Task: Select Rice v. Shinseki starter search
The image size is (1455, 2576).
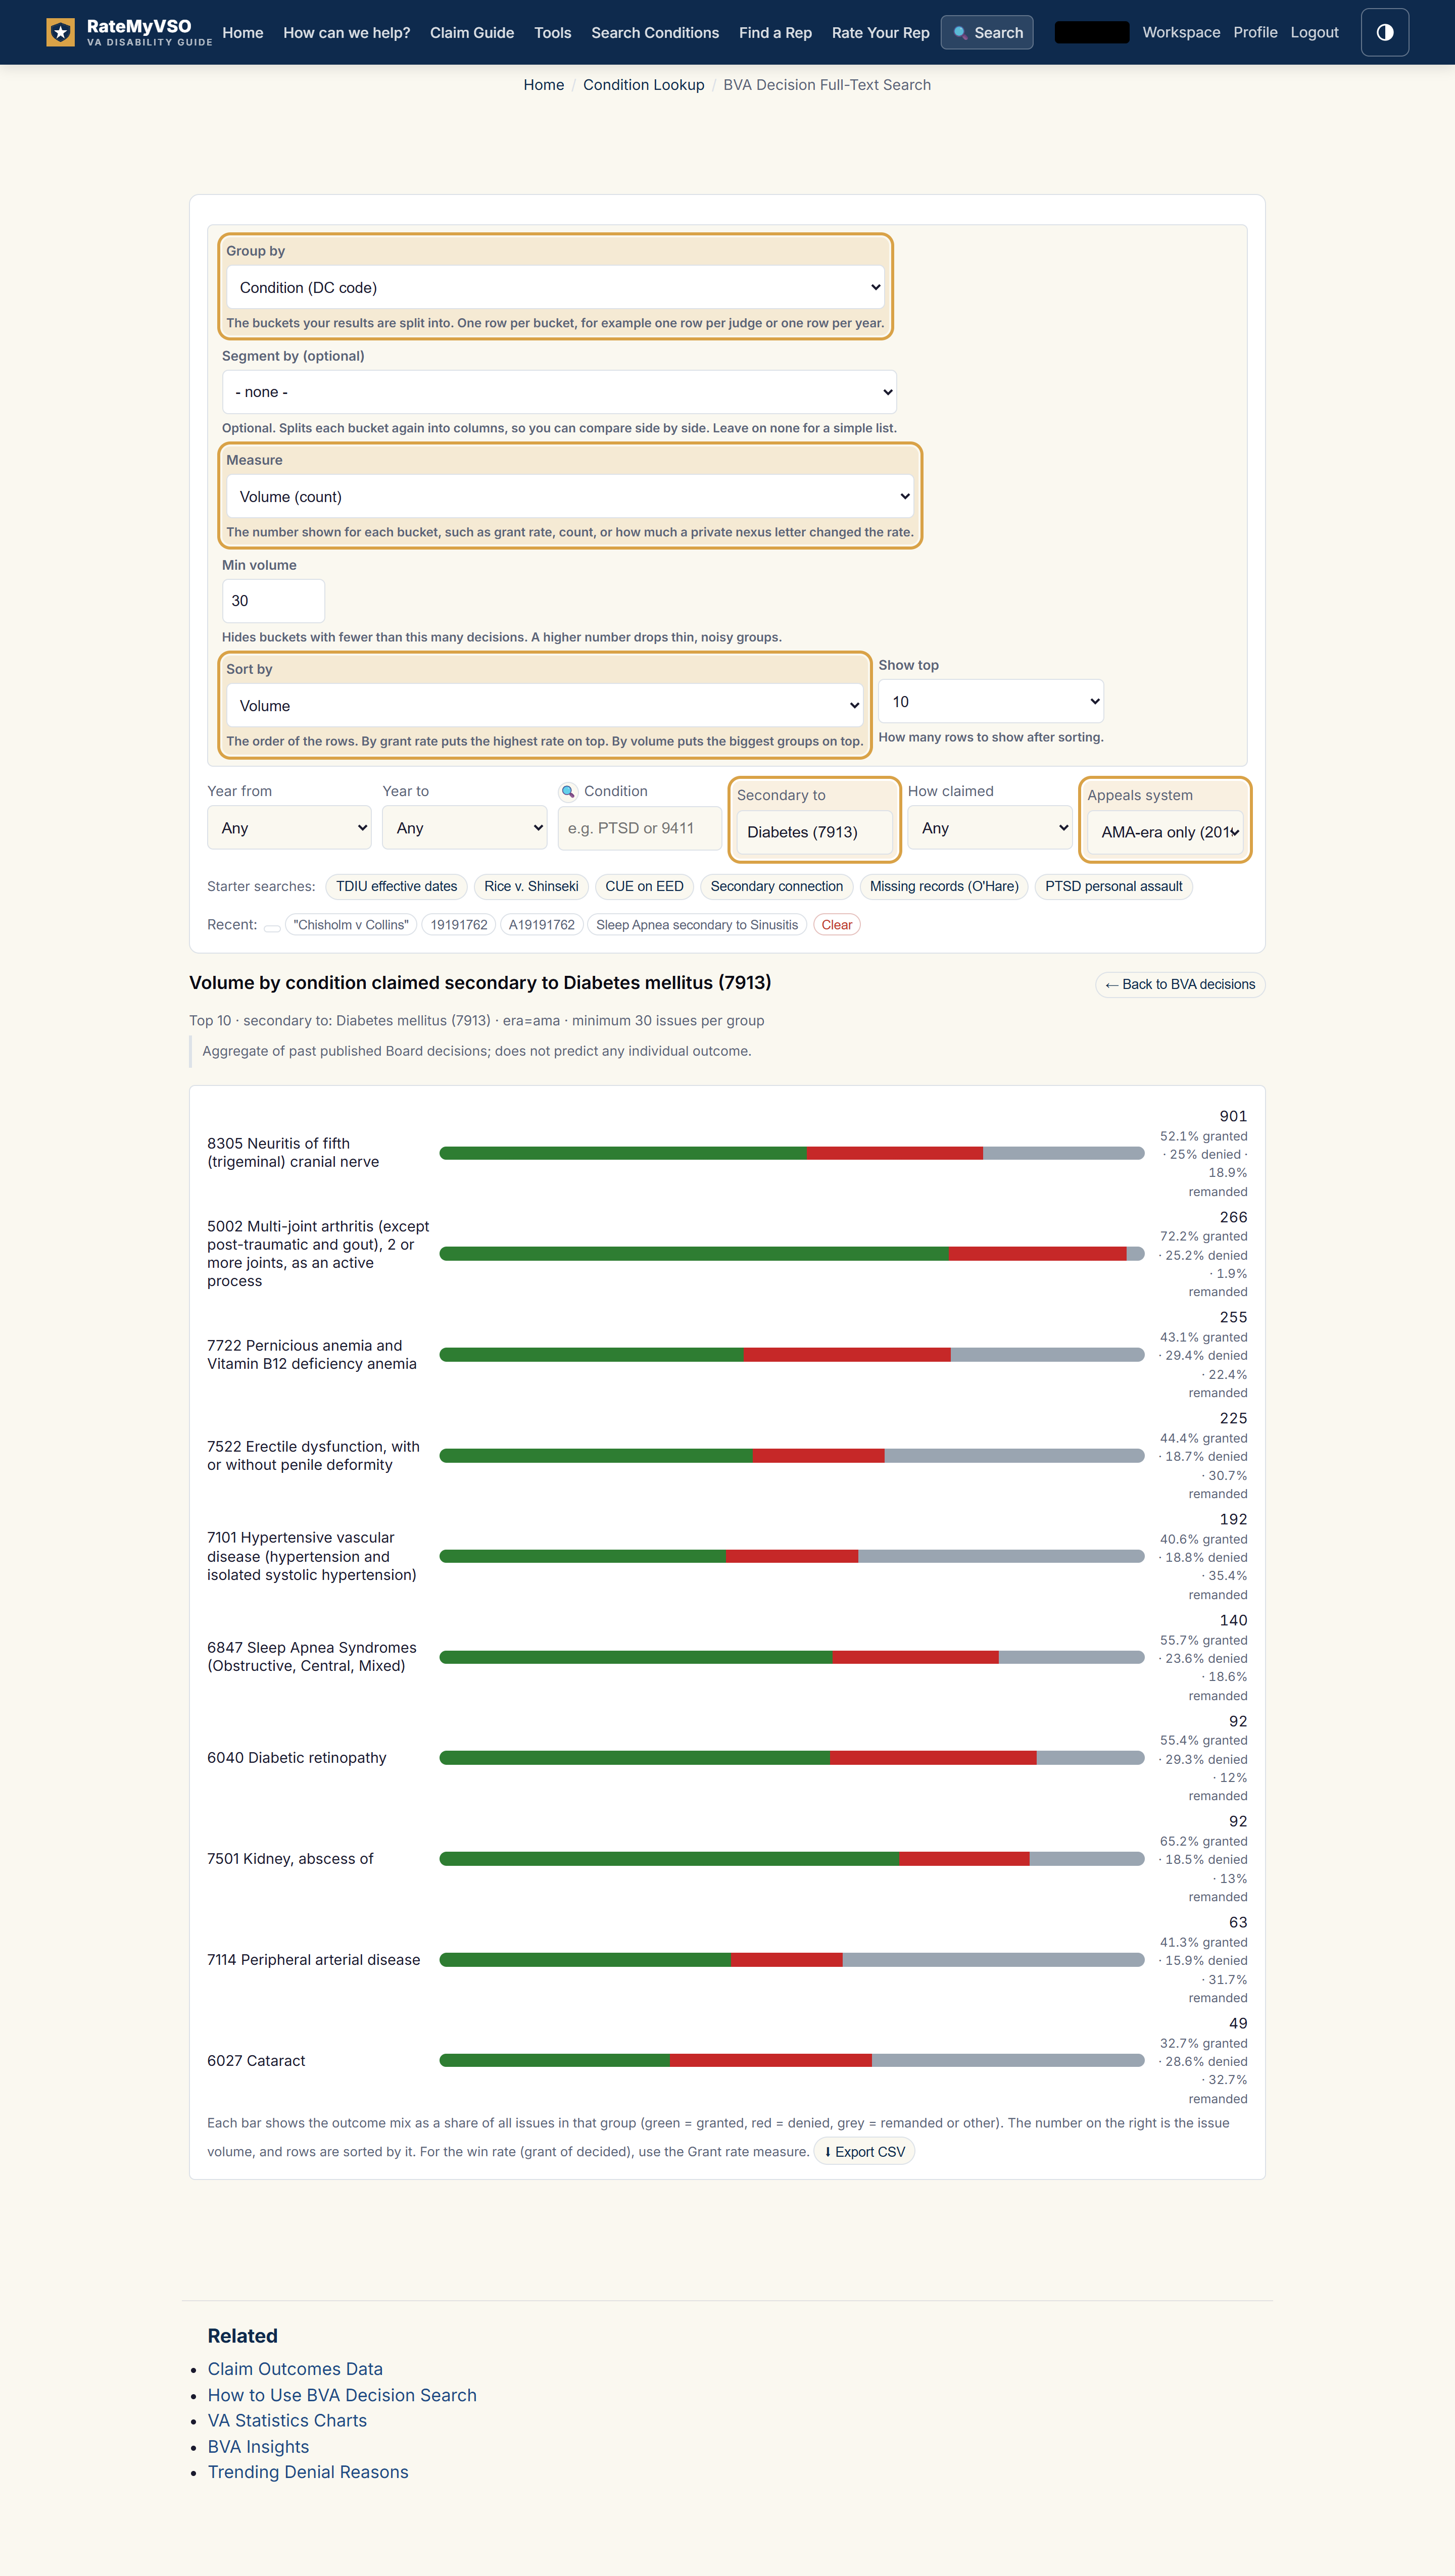Action: point(531,886)
